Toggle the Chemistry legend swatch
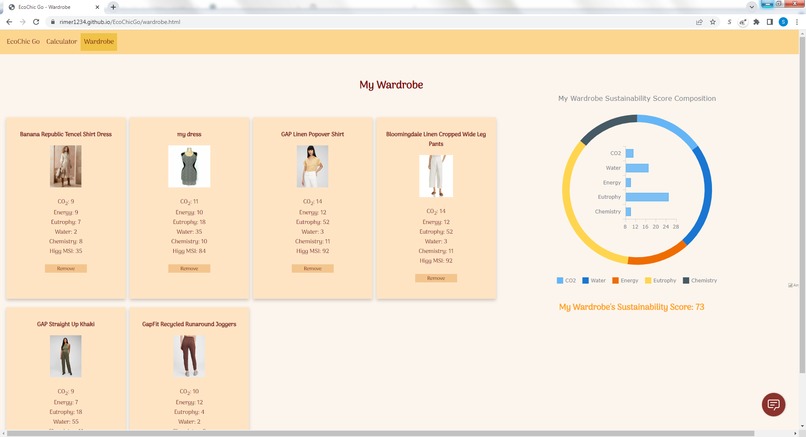The height and width of the screenshot is (437, 806). click(x=686, y=281)
